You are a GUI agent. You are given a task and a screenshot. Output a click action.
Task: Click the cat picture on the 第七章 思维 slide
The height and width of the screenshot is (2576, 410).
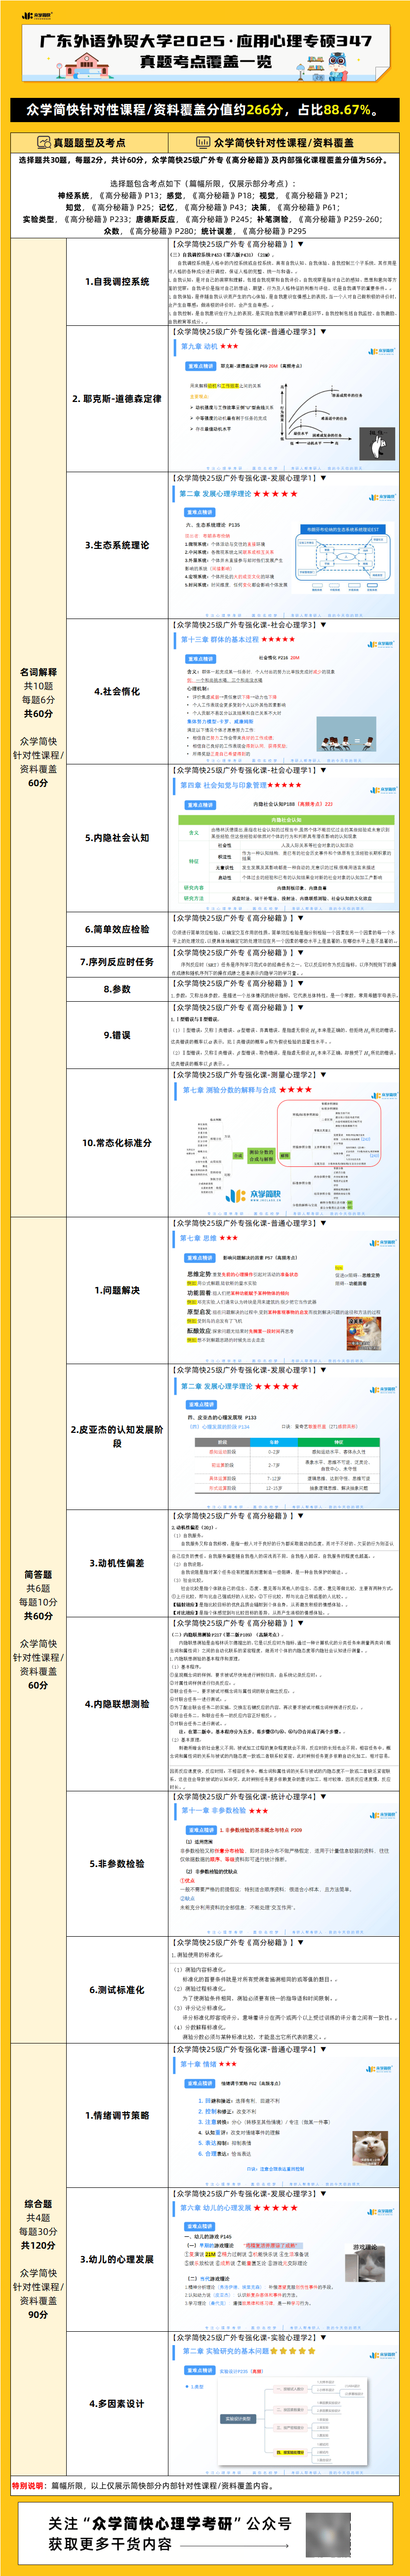364,1333
